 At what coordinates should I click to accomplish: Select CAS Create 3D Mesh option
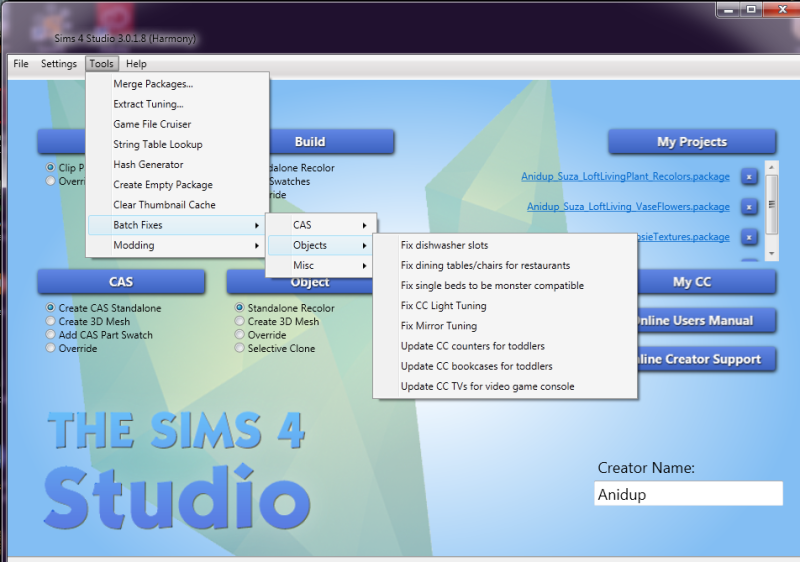click(50, 321)
